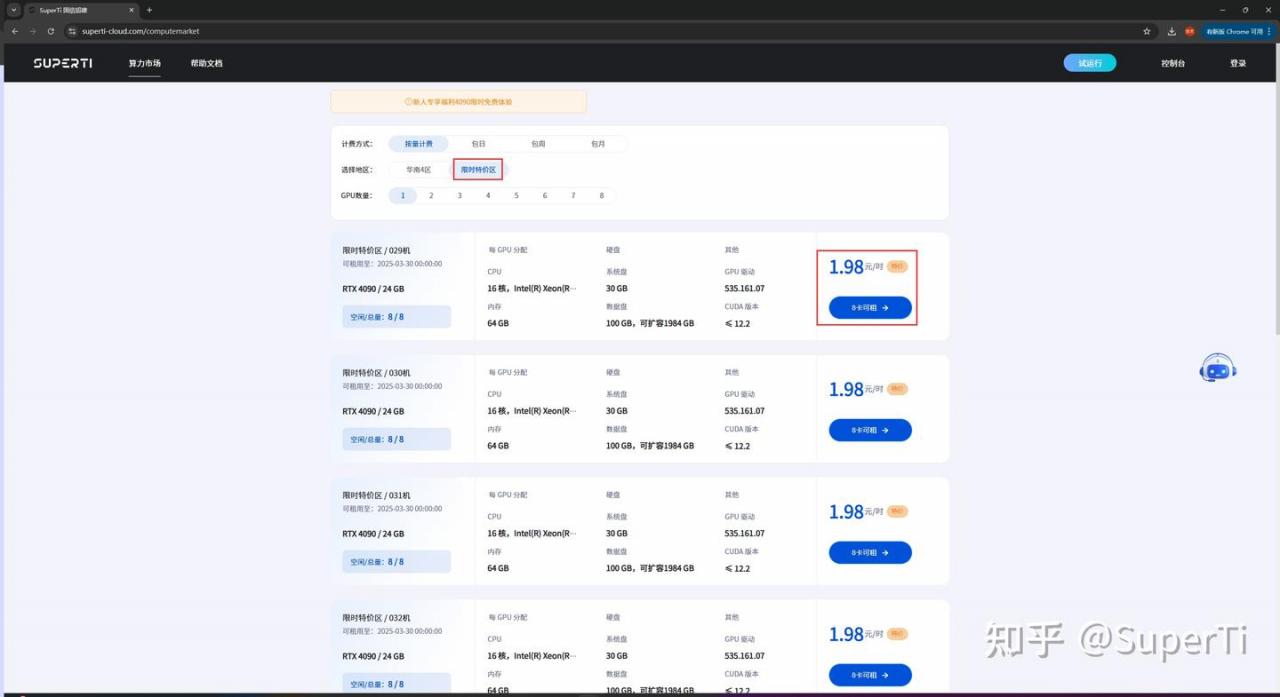The width and height of the screenshot is (1280, 697).
Task: Set GPU count to 8
Action: point(602,196)
